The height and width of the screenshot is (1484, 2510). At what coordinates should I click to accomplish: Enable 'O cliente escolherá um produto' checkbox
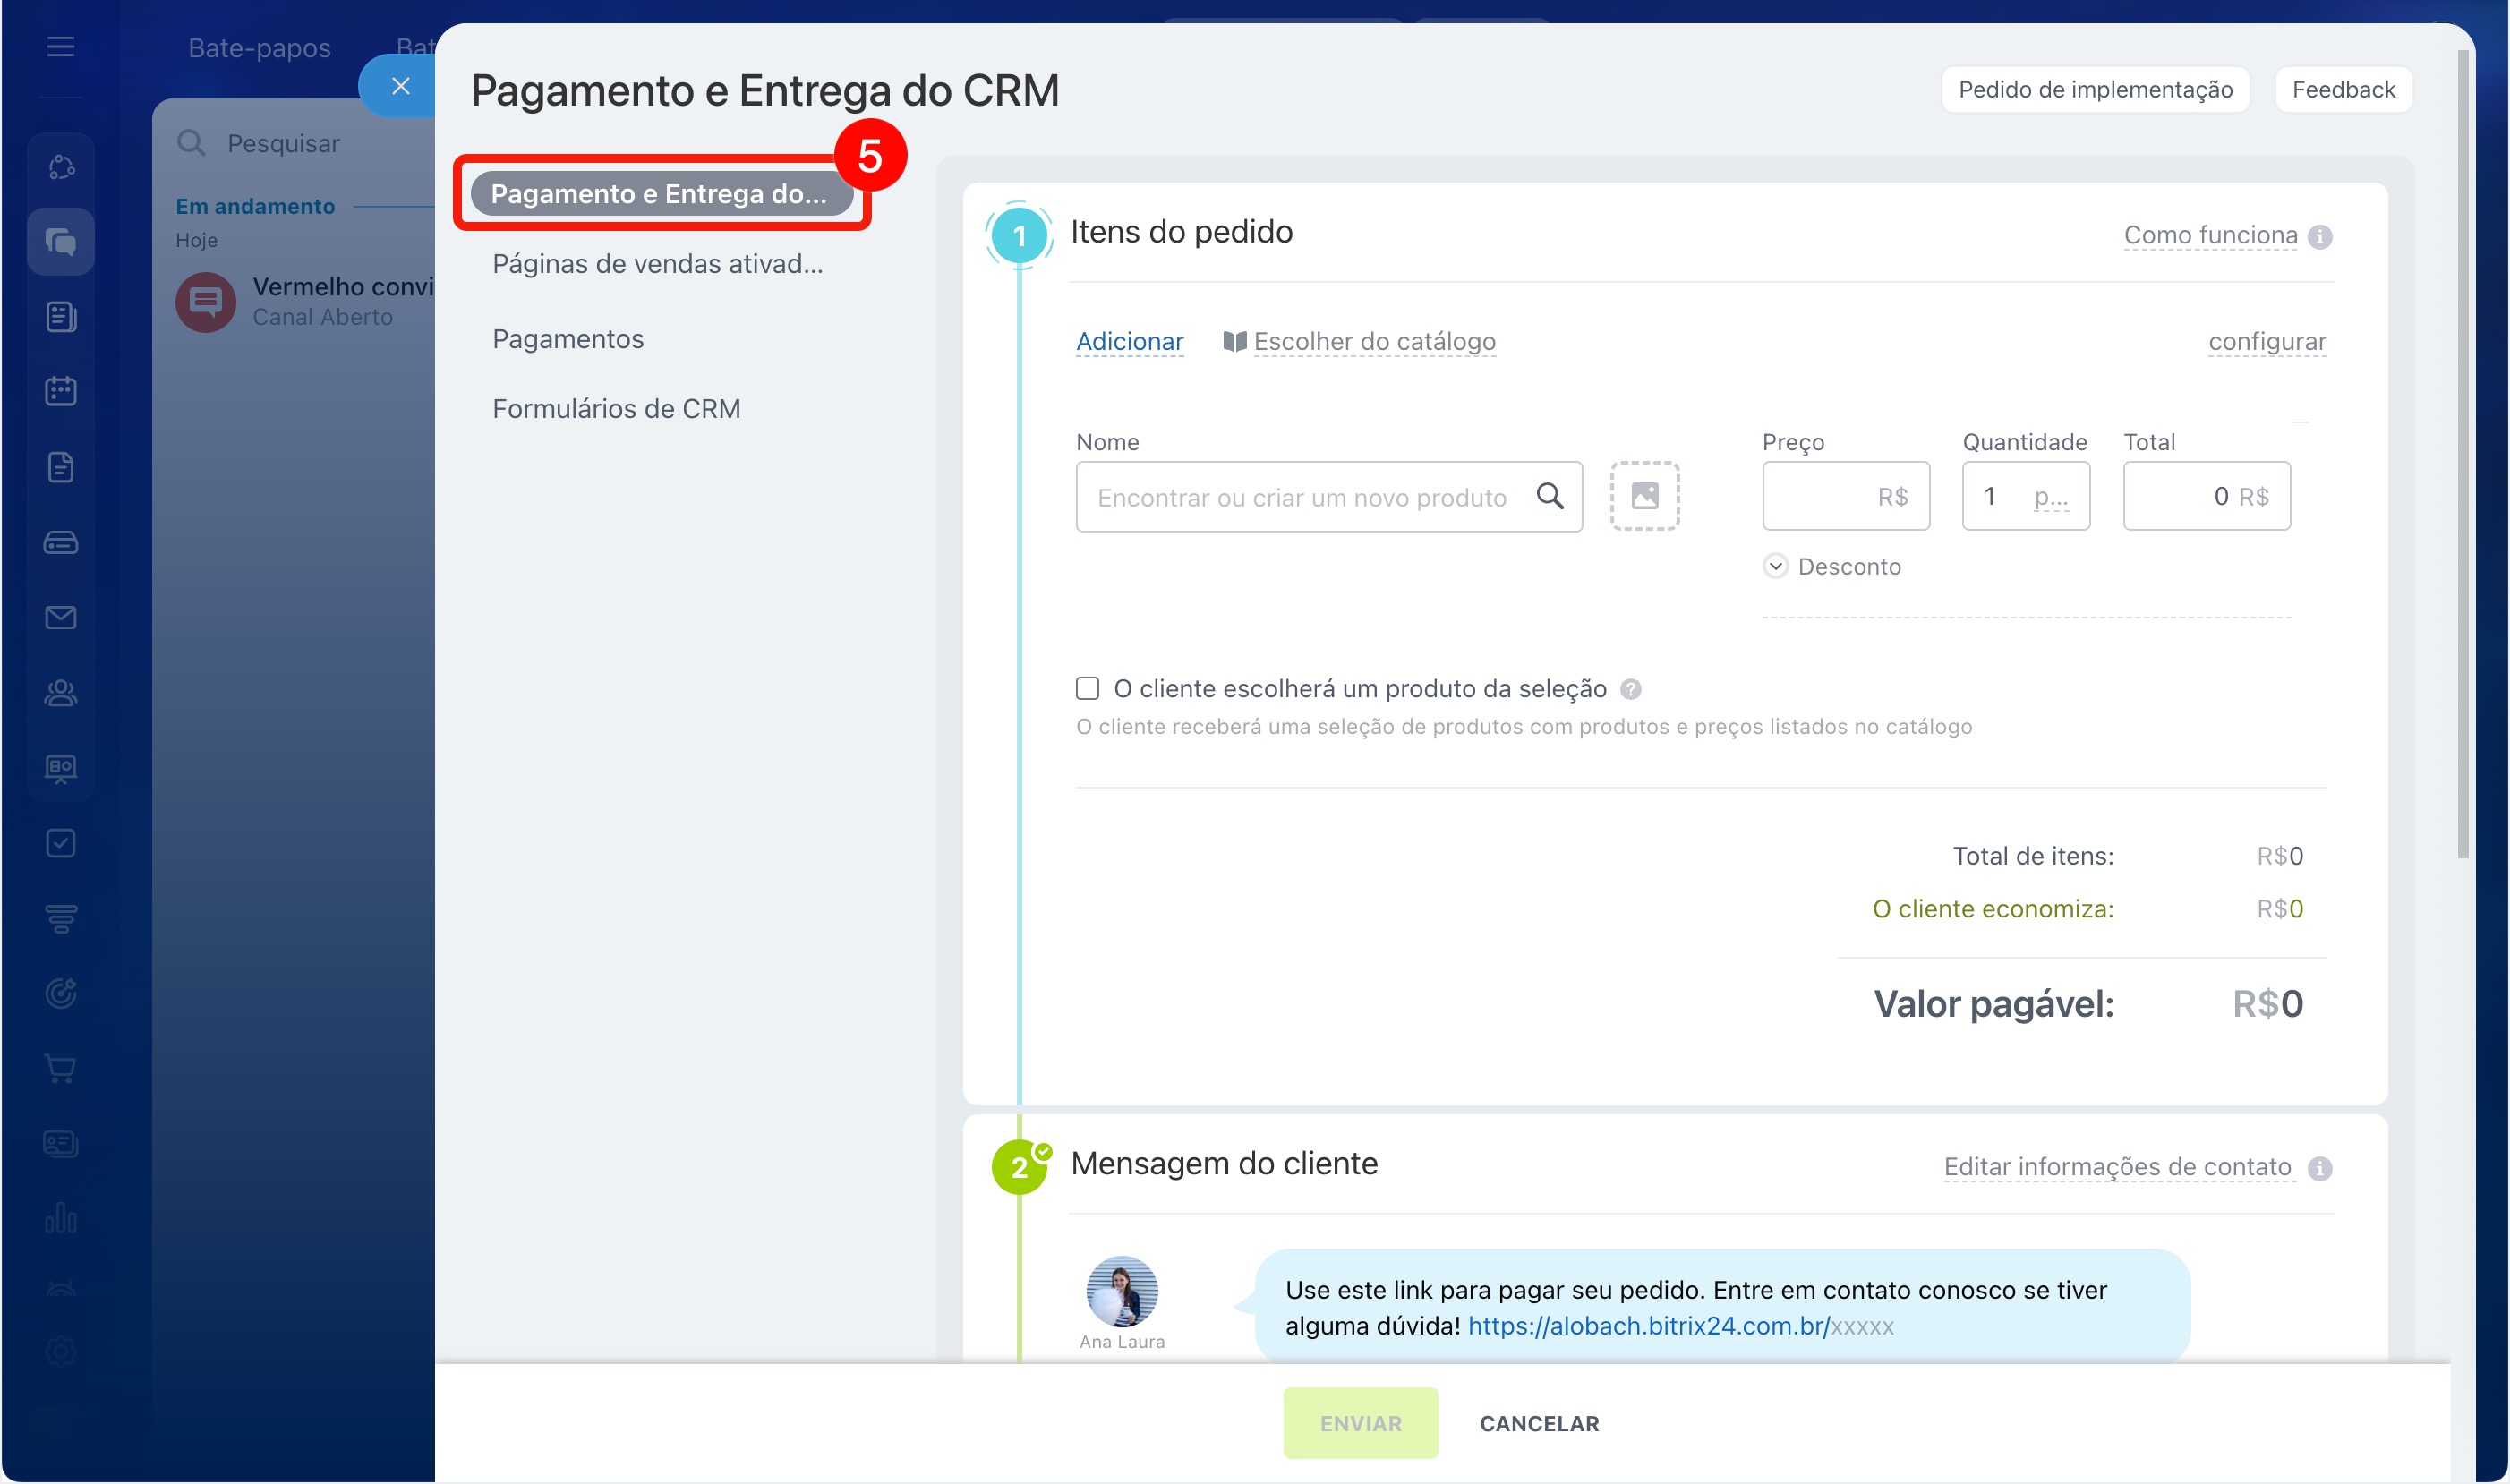point(1087,688)
